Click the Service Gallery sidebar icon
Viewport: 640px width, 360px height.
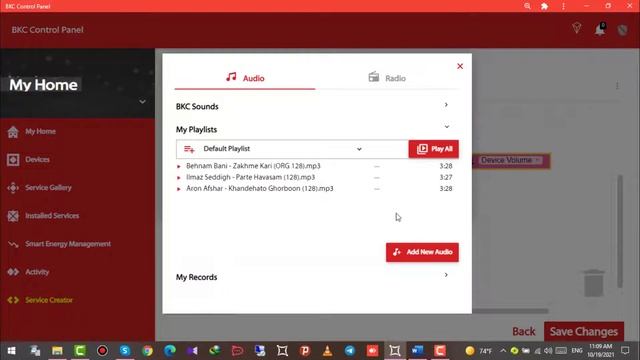13,188
